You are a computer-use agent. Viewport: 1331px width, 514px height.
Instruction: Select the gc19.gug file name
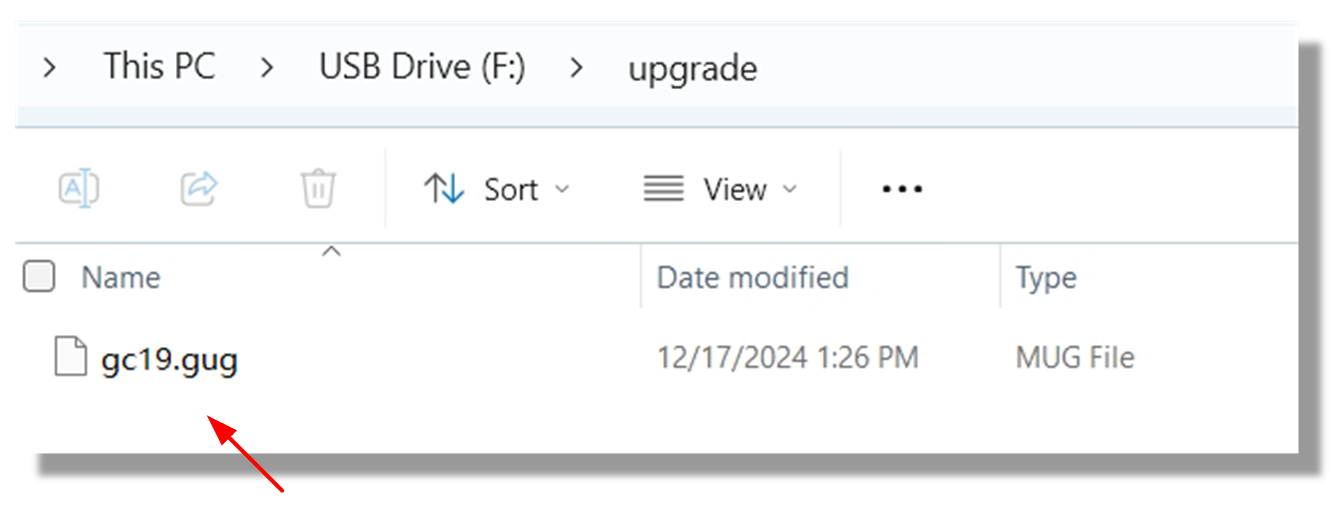click(170, 358)
